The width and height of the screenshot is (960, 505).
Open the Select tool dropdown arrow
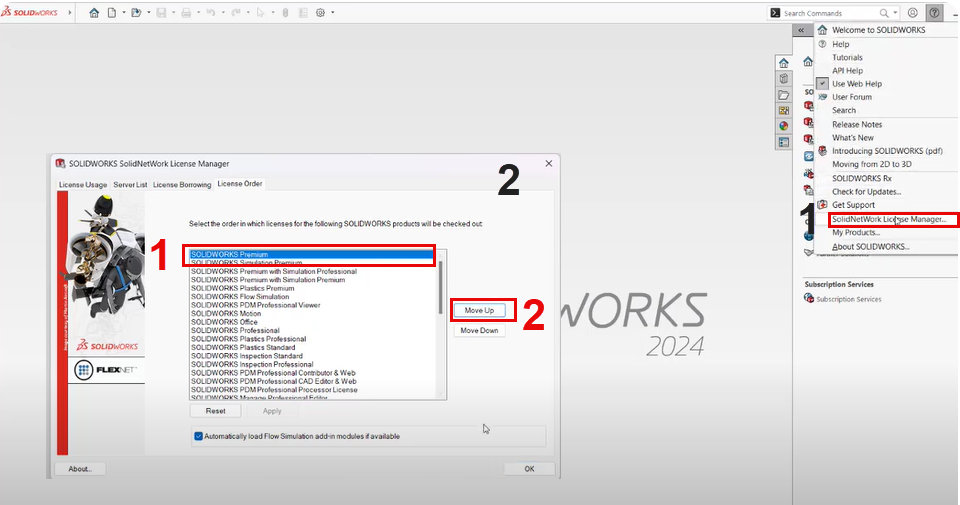273,13
